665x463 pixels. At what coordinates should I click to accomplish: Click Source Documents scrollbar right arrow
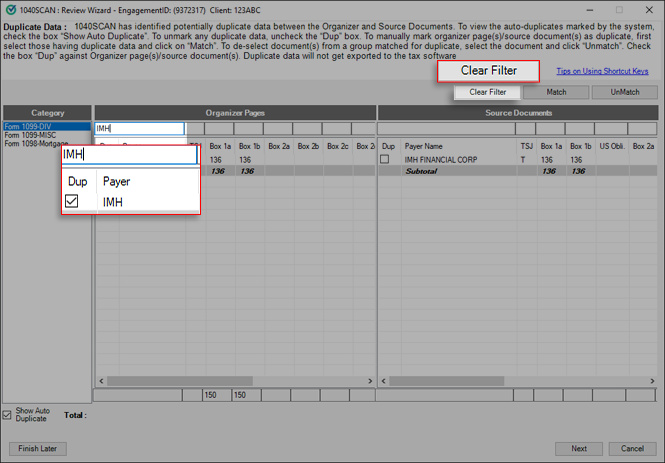652,381
